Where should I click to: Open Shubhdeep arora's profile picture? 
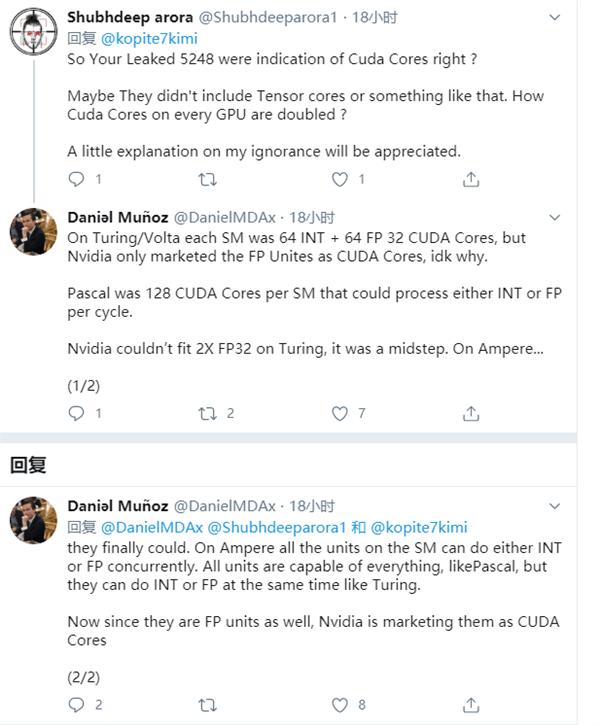[33, 32]
